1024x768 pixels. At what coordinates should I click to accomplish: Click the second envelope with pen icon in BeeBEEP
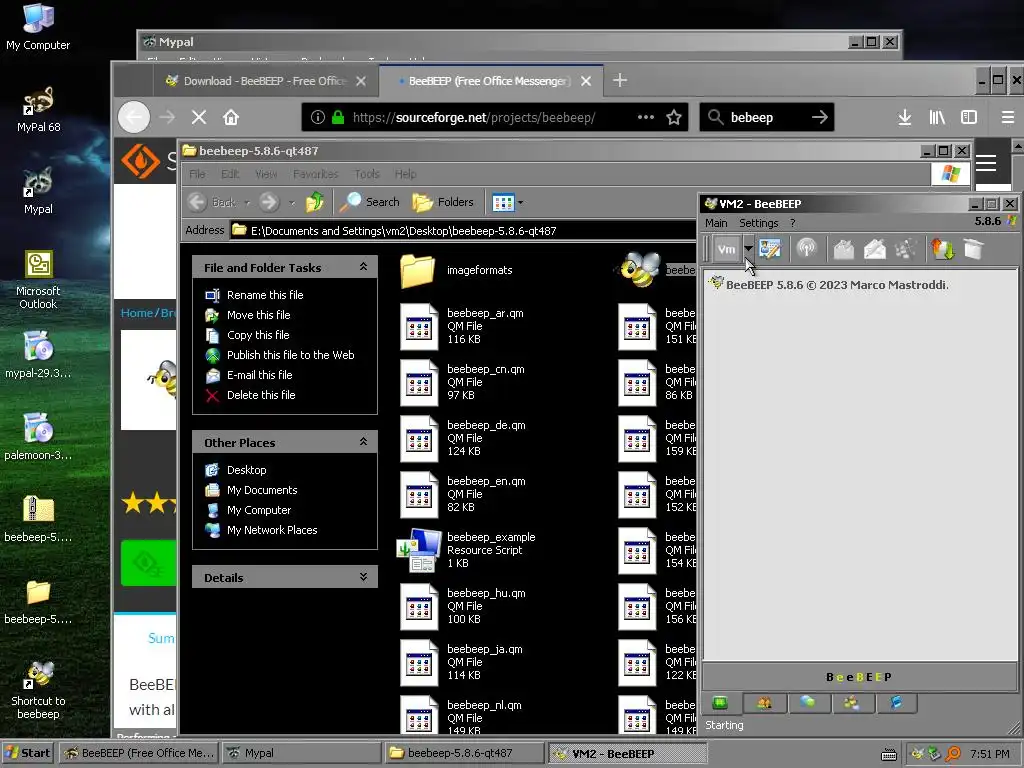click(x=874, y=249)
